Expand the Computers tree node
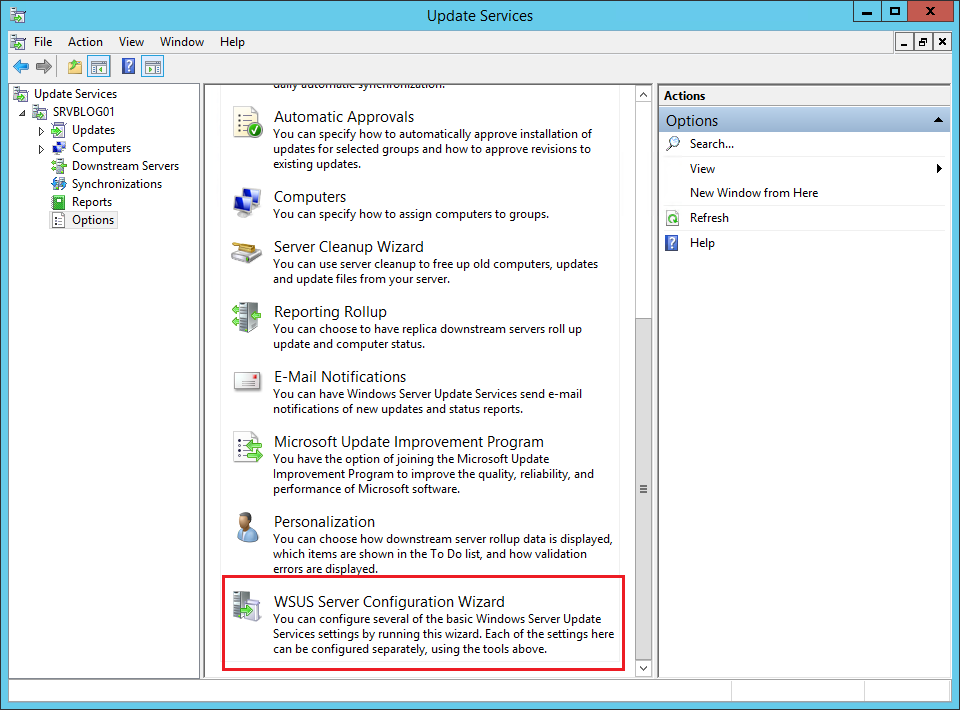960x710 pixels. click(x=41, y=149)
